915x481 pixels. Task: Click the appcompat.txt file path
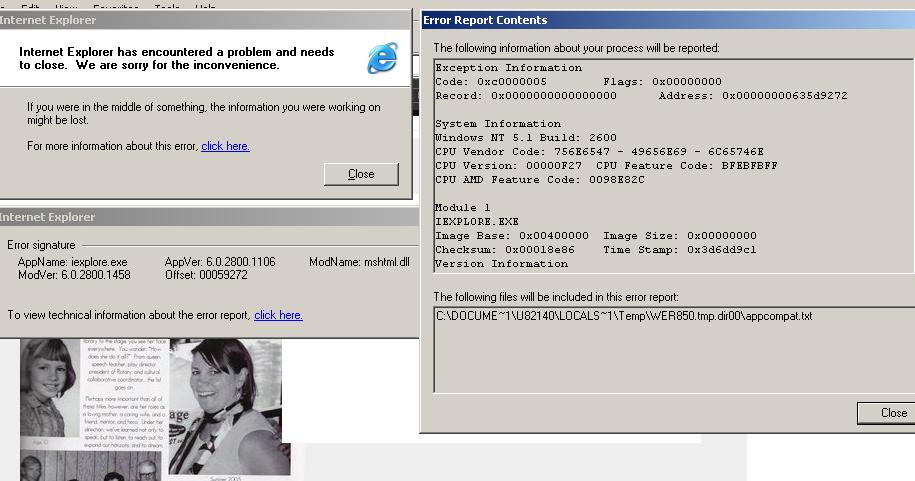coord(624,316)
